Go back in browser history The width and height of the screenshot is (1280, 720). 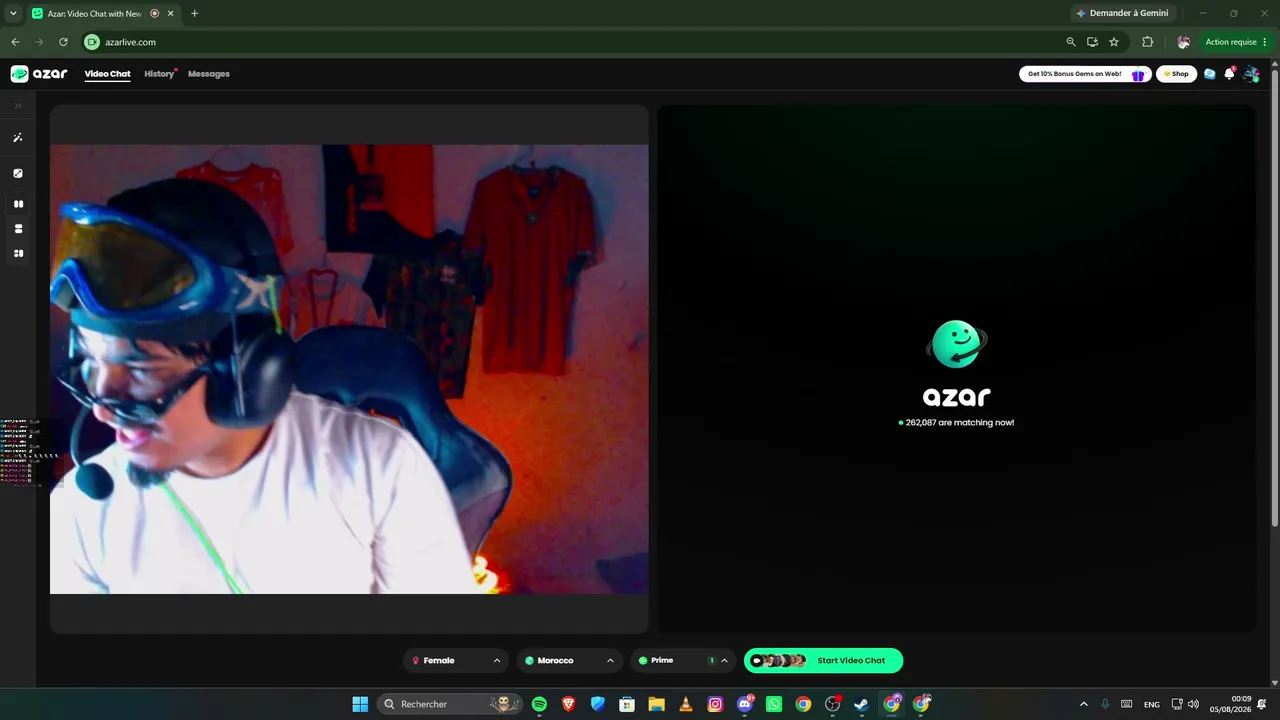[x=15, y=42]
